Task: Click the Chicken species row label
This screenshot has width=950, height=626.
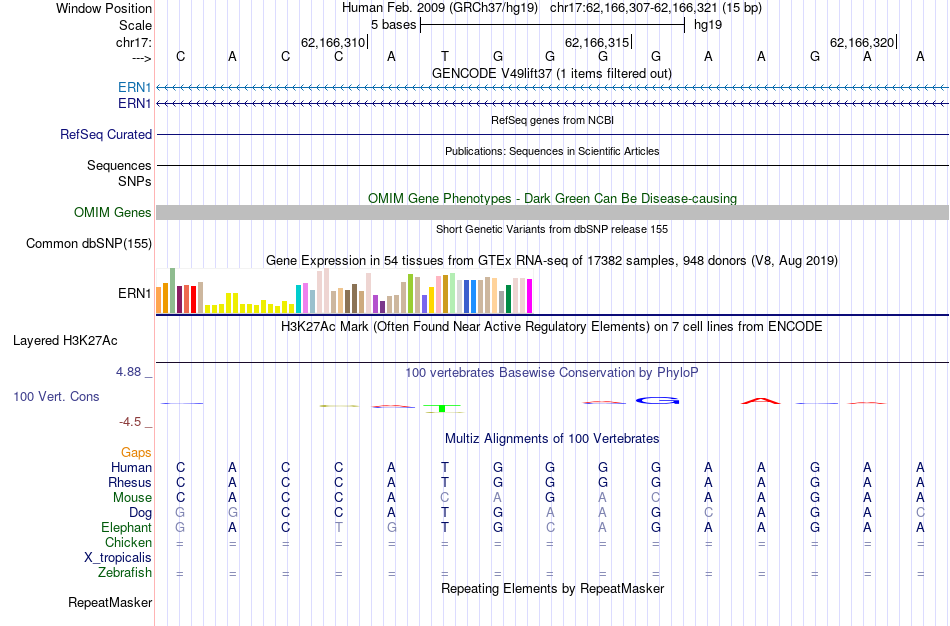Action: tap(128, 542)
